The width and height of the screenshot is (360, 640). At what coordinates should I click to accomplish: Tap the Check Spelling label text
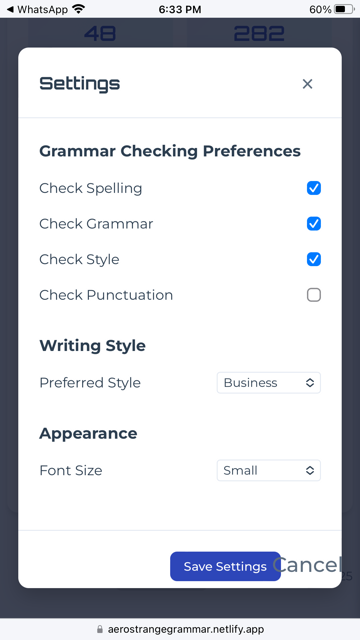point(91,188)
